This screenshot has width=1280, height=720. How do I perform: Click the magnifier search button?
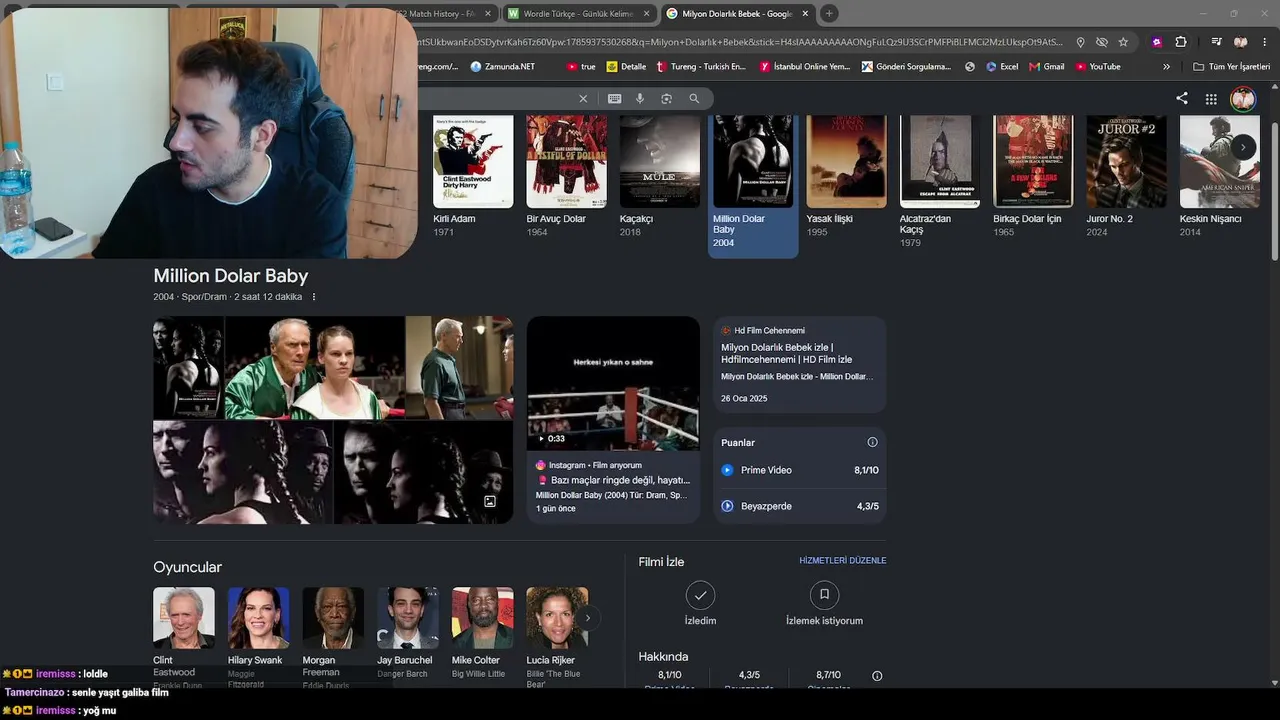(694, 99)
